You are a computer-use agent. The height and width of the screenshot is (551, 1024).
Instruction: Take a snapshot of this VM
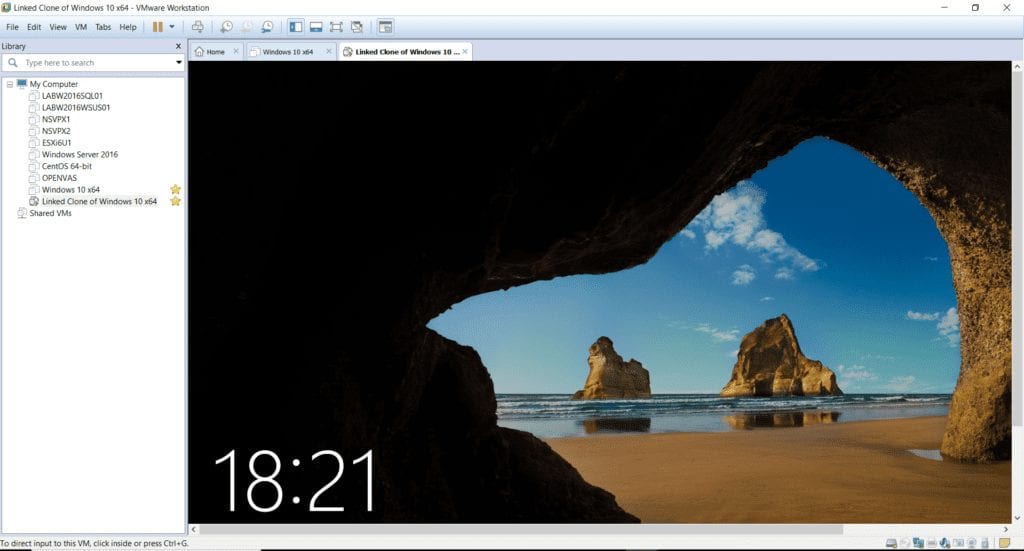point(226,27)
